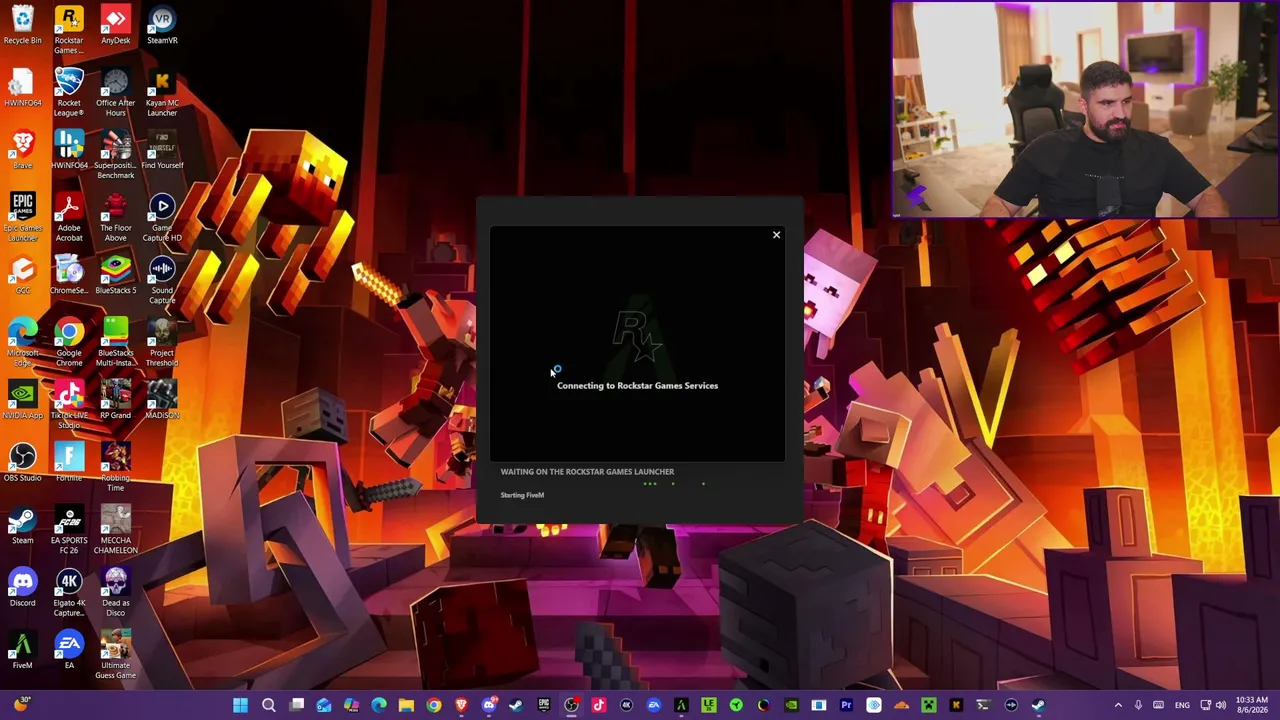Image resolution: width=1280 pixels, height=720 pixels.
Task: Open the Find Yourself game shortcut
Action: click(x=162, y=151)
